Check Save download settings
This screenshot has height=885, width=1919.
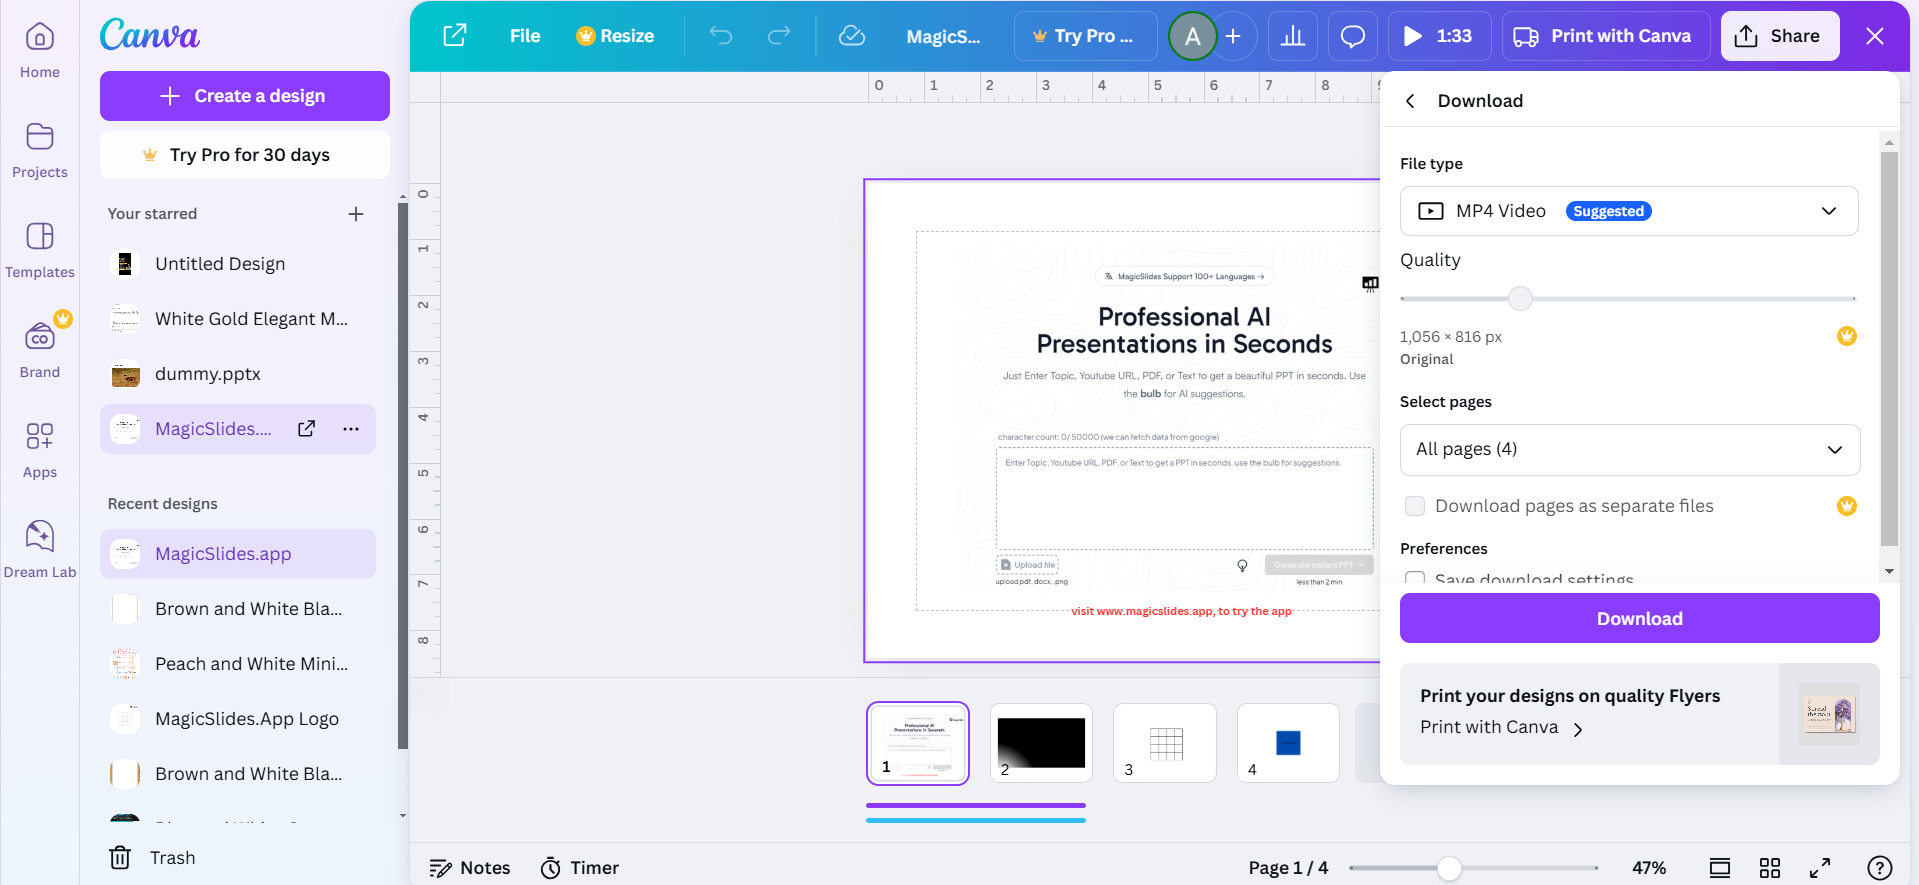coord(1415,578)
